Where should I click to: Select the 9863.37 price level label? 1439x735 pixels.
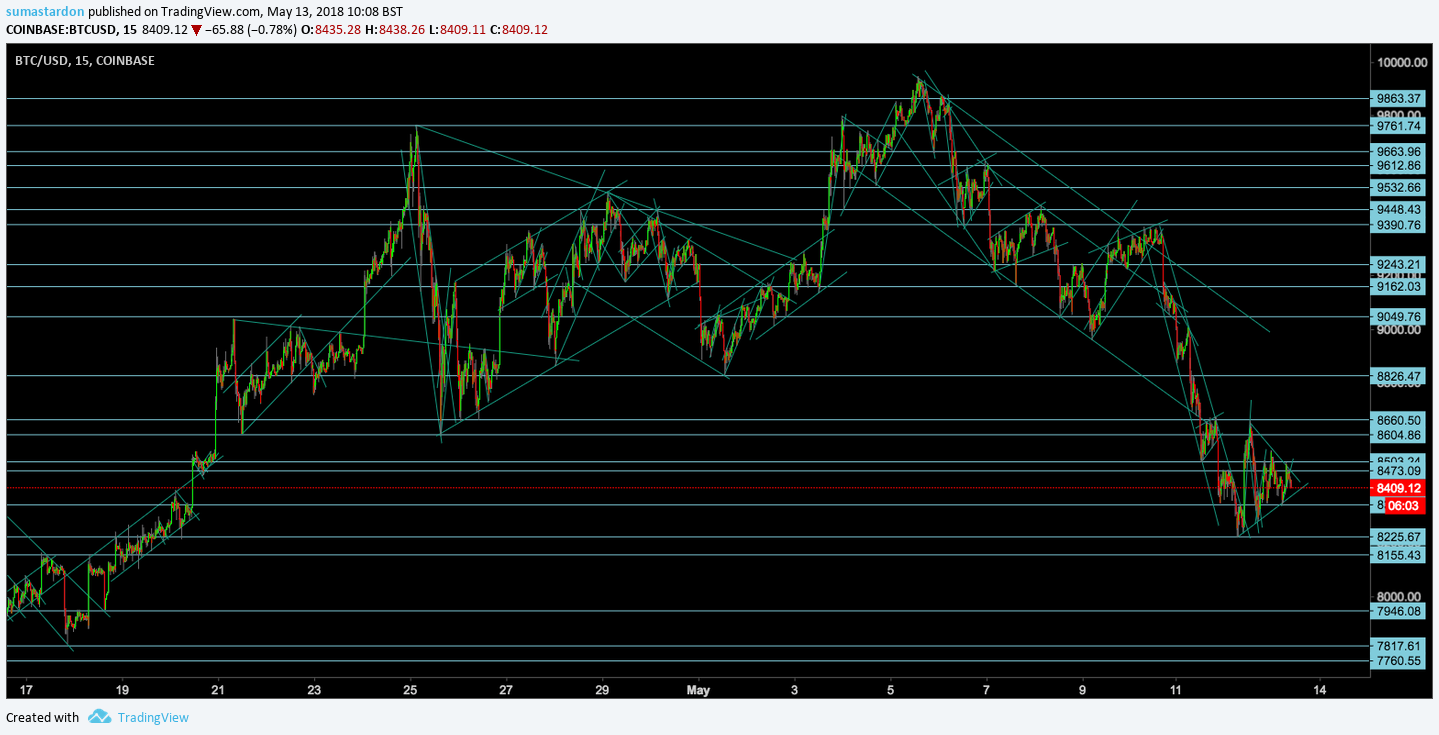click(x=1399, y=98)
